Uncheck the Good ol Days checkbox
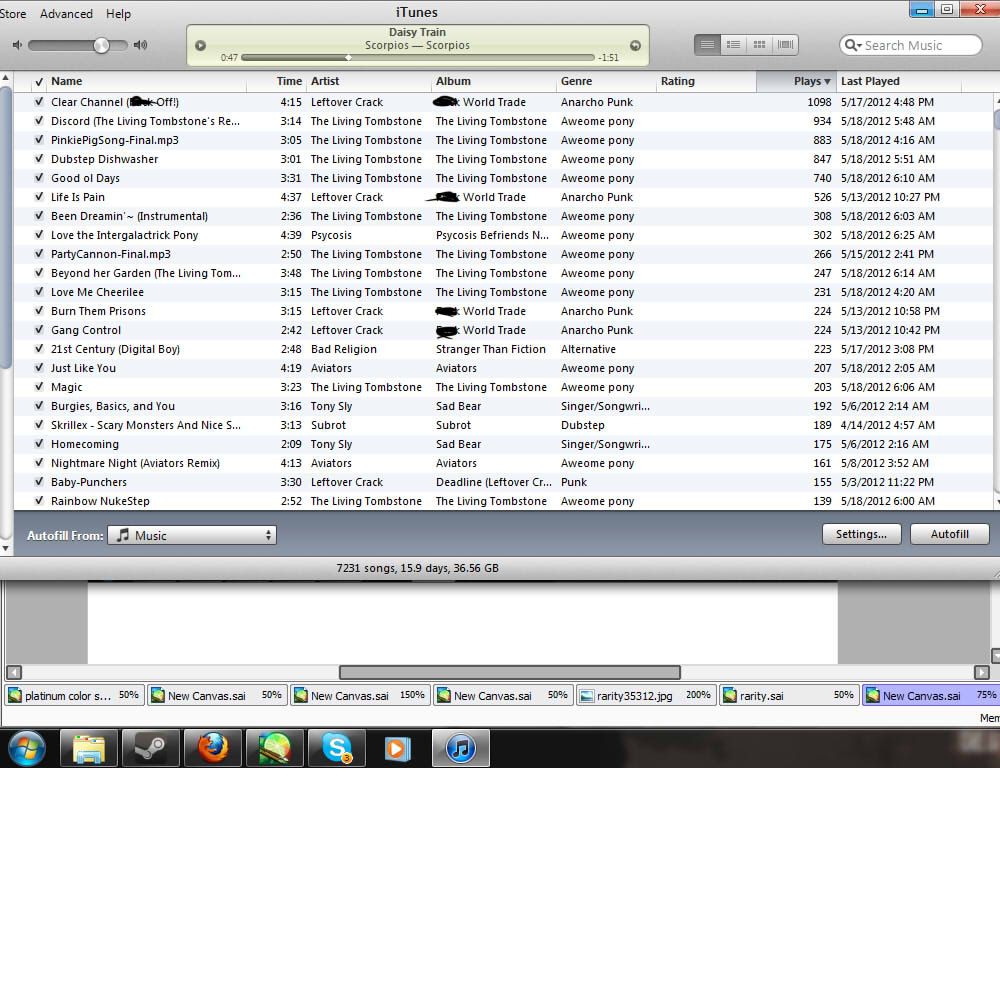The height and width of the screenshot is (1000, 1000). pyautogui.click(x=39, y=178)
